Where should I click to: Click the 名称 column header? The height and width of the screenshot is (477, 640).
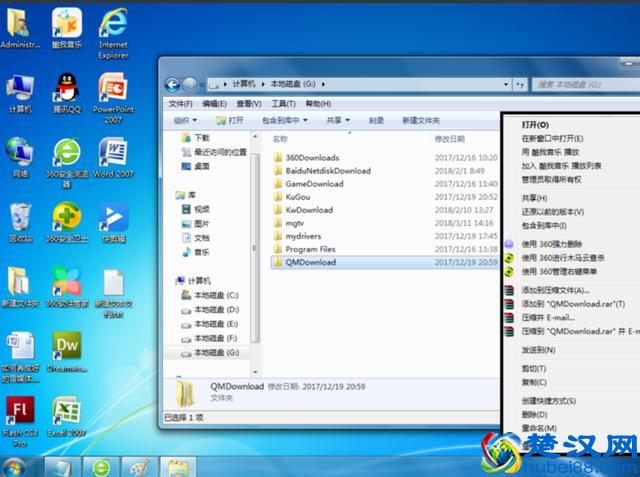[281, 139]
